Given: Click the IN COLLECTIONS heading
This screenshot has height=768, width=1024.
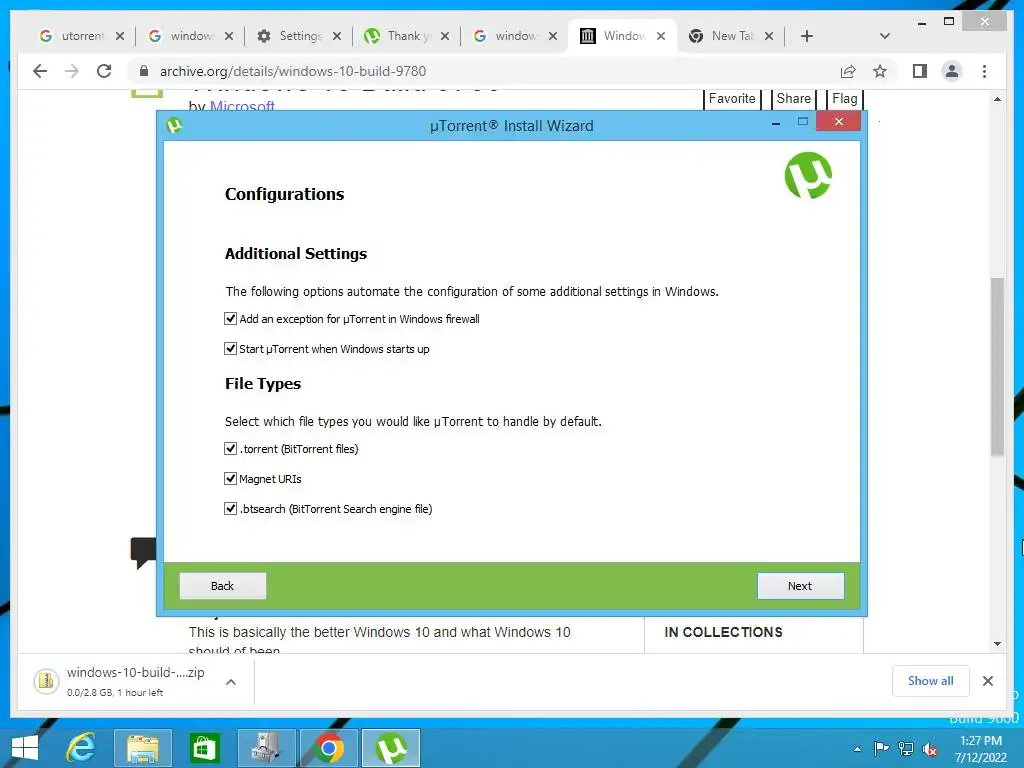Looking at the screenshot, I should (x=723, y=632).
